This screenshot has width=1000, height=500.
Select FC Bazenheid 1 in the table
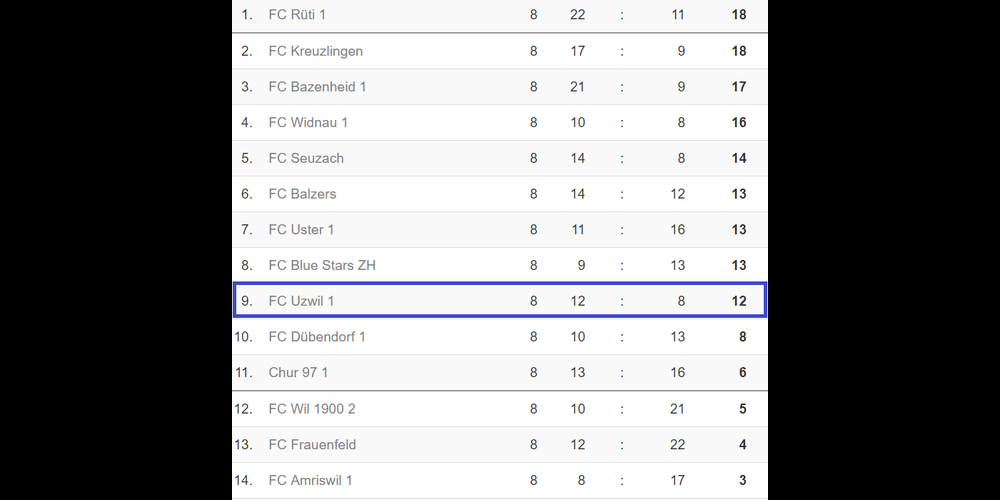click(317, 87)
